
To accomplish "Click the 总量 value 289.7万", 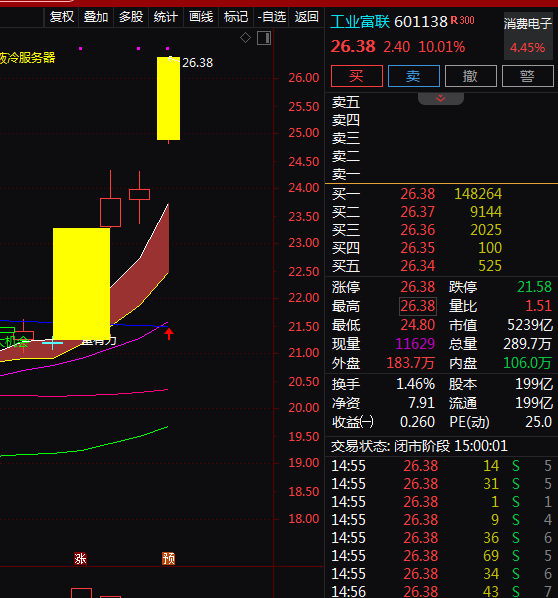I will pos(528,344).
